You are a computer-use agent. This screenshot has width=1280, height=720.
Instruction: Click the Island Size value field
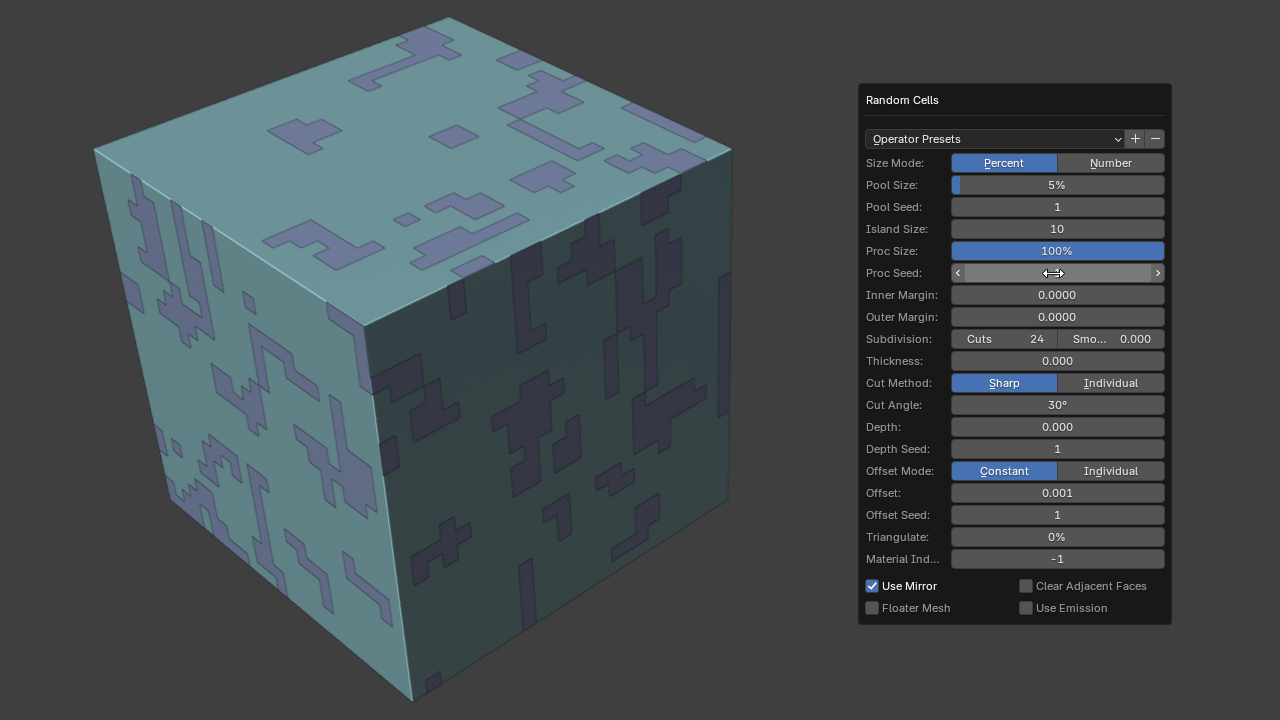[x=1057, y=229]
